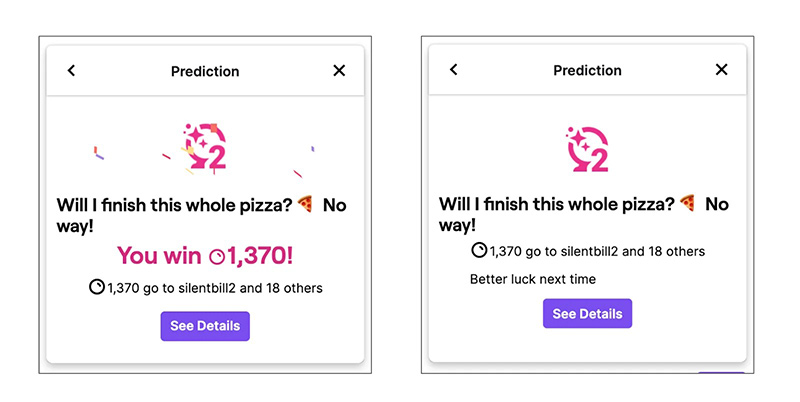Open See Details below "Better luck next time"

point(587,314)
